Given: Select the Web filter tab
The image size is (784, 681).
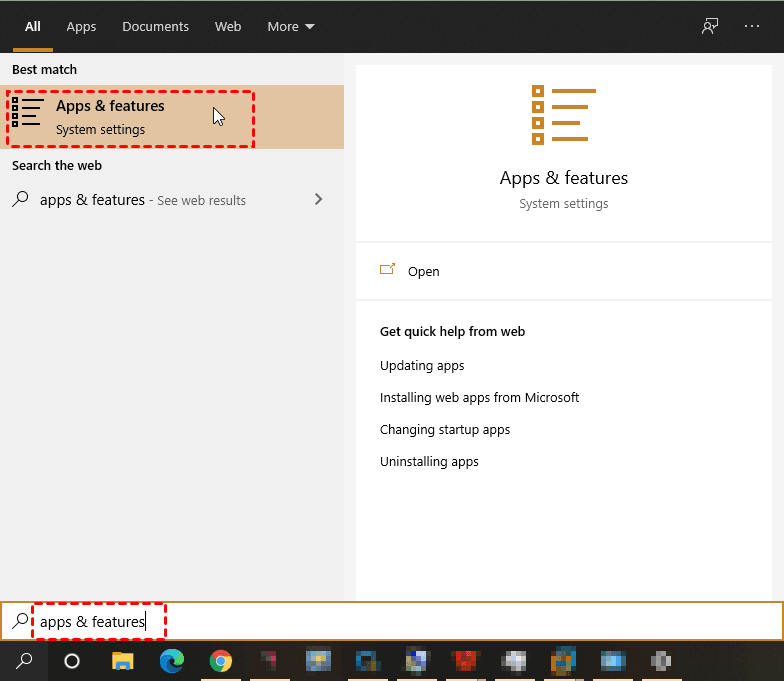Looking at the screenshot, I should [228, 27].
